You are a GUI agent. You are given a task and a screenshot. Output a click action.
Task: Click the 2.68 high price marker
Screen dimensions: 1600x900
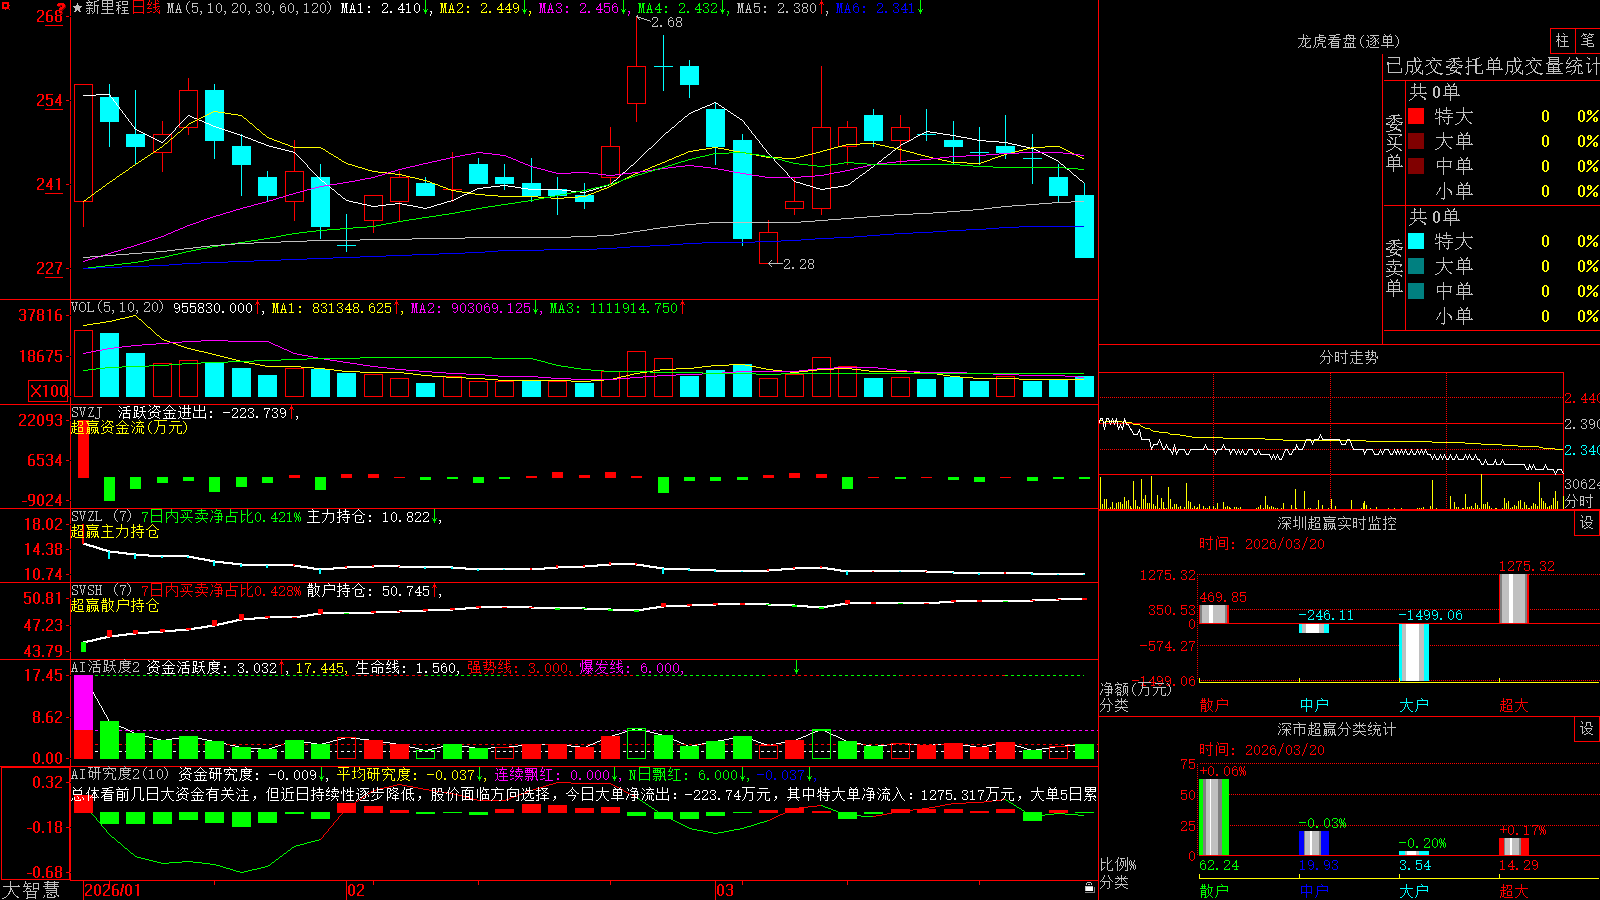[x=666, y=22]
